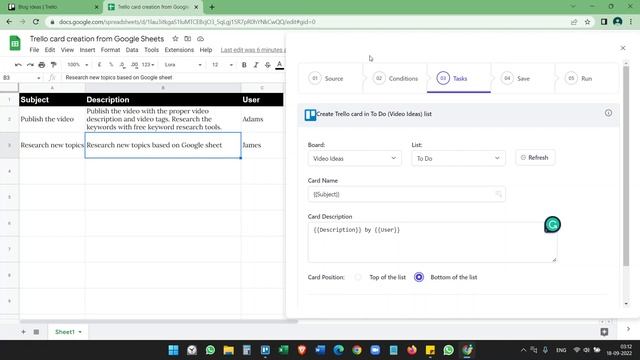Apply currency format icon

(99, 65)
